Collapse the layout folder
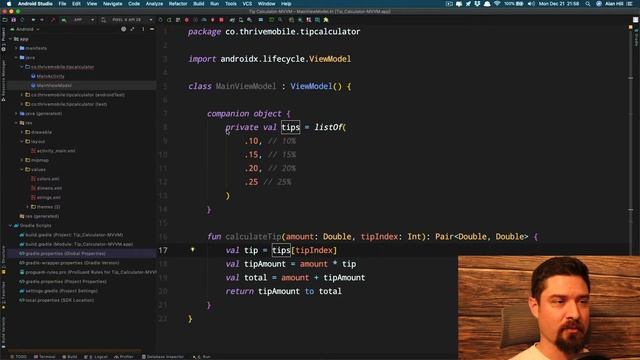 point(22,142)
